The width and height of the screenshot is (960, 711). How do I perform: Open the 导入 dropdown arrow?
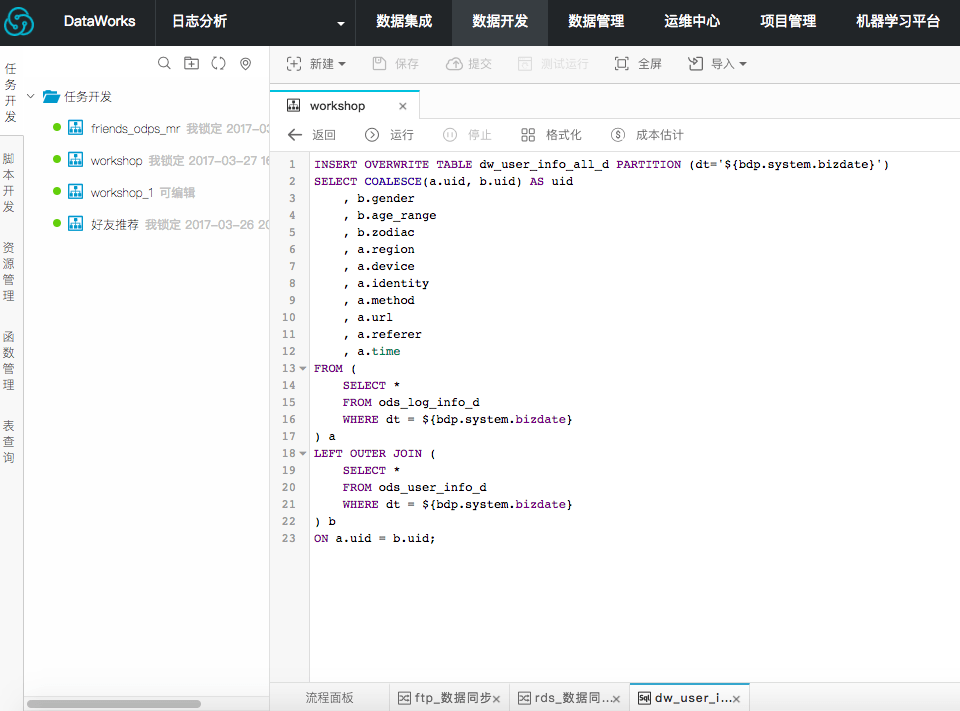coord(743,64)
